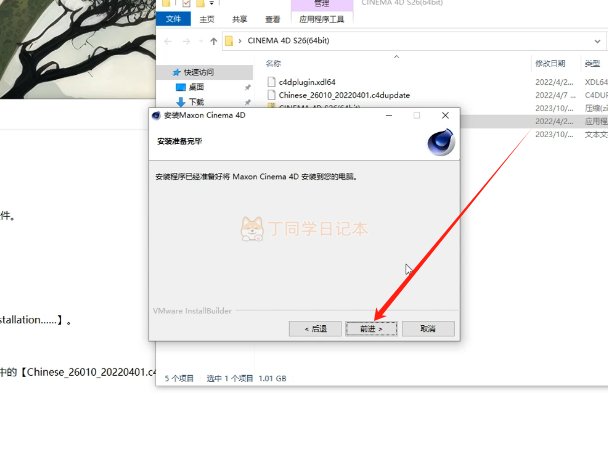
Task: Open recent locations dropdown beside forward arrow
Action: 200,41
